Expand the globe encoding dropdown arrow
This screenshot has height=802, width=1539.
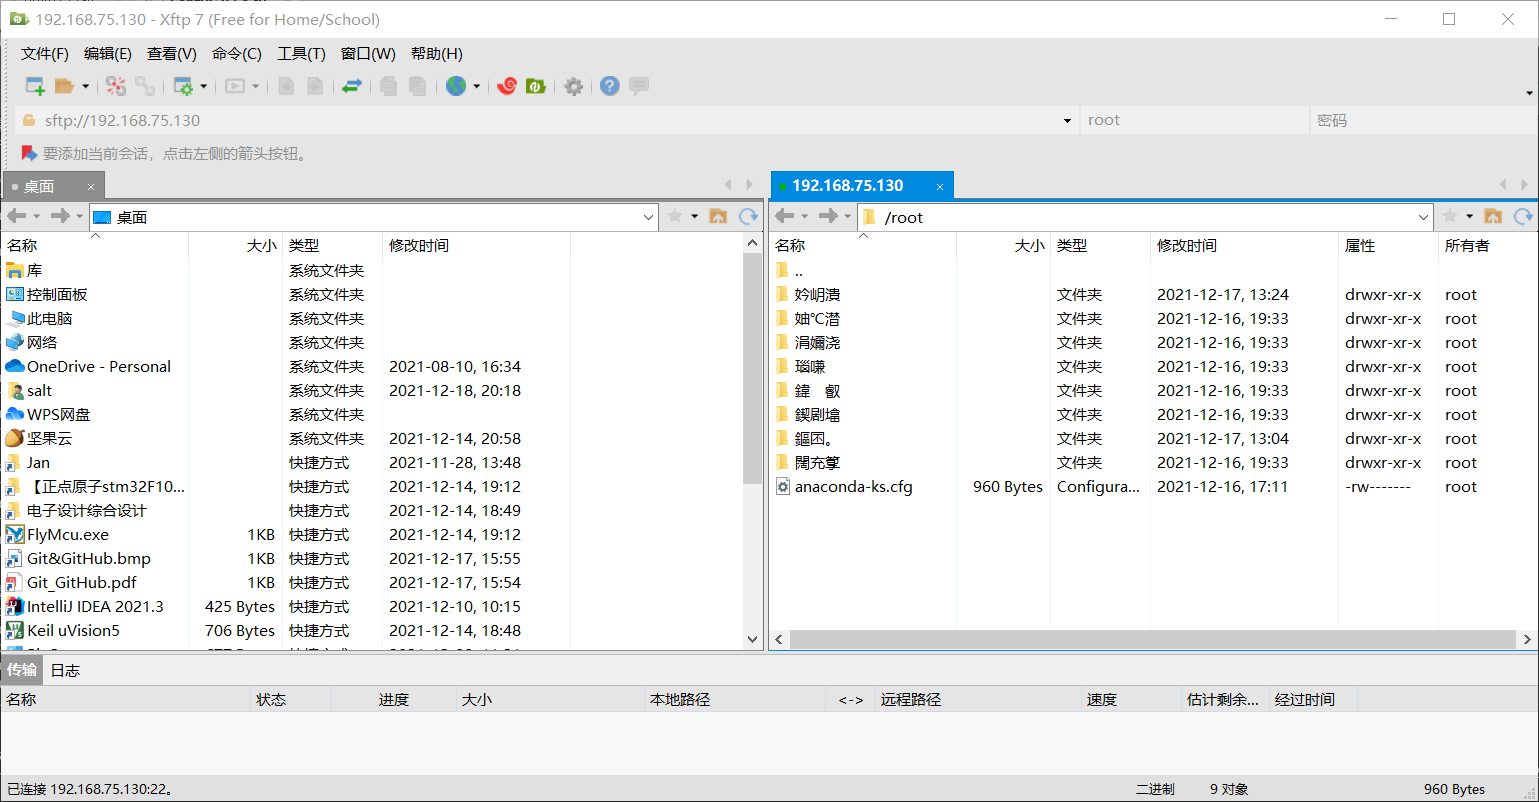pyautogui.click(x=476, y=86)
